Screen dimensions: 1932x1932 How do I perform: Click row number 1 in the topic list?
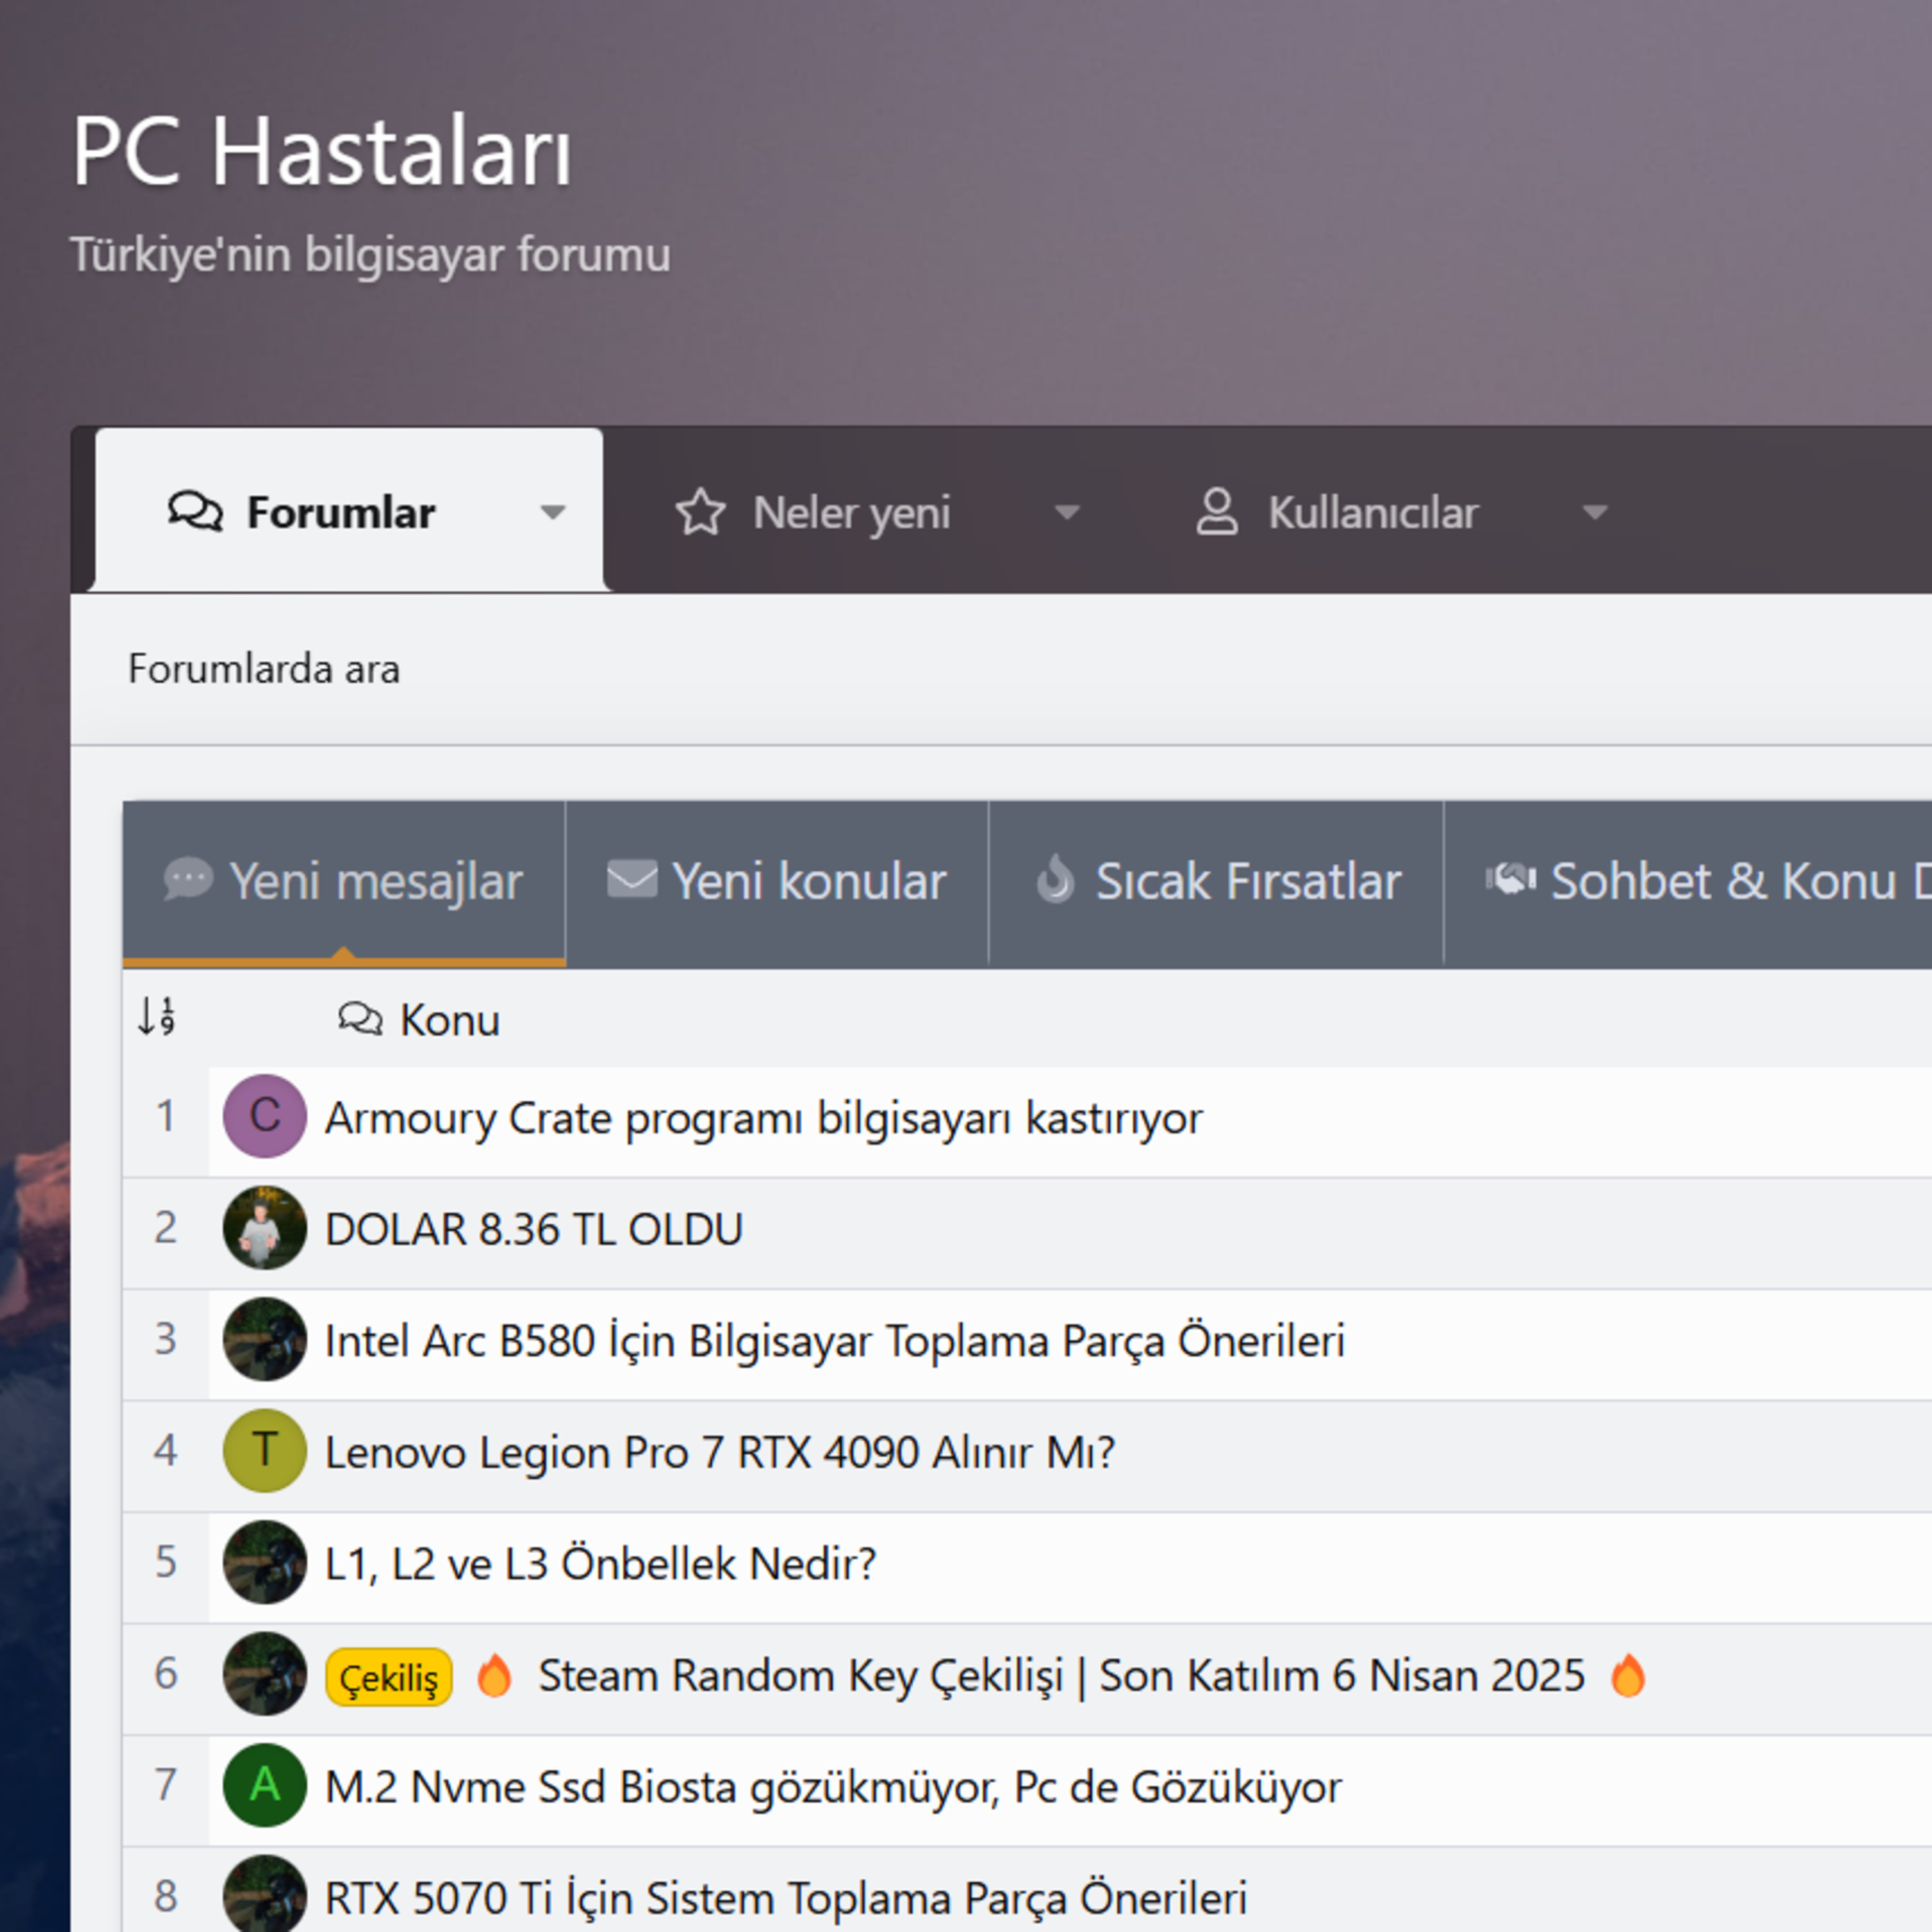tap(165, 1116)
